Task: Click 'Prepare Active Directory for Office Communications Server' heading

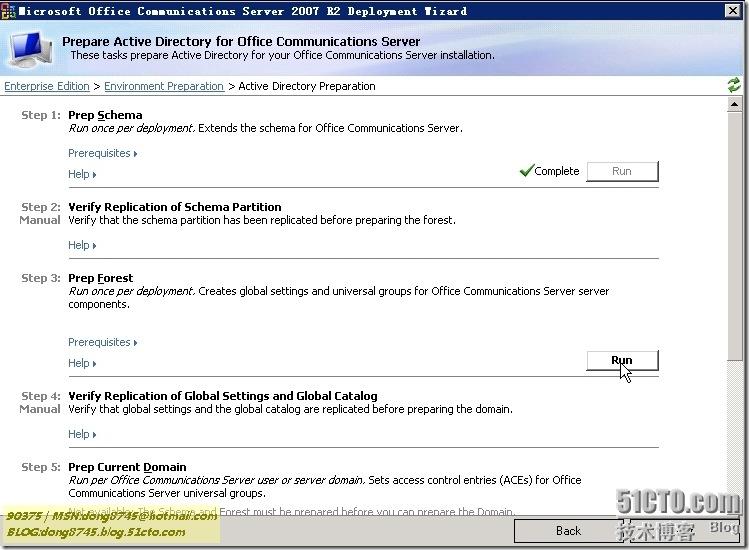Action: tap(241, 42)
